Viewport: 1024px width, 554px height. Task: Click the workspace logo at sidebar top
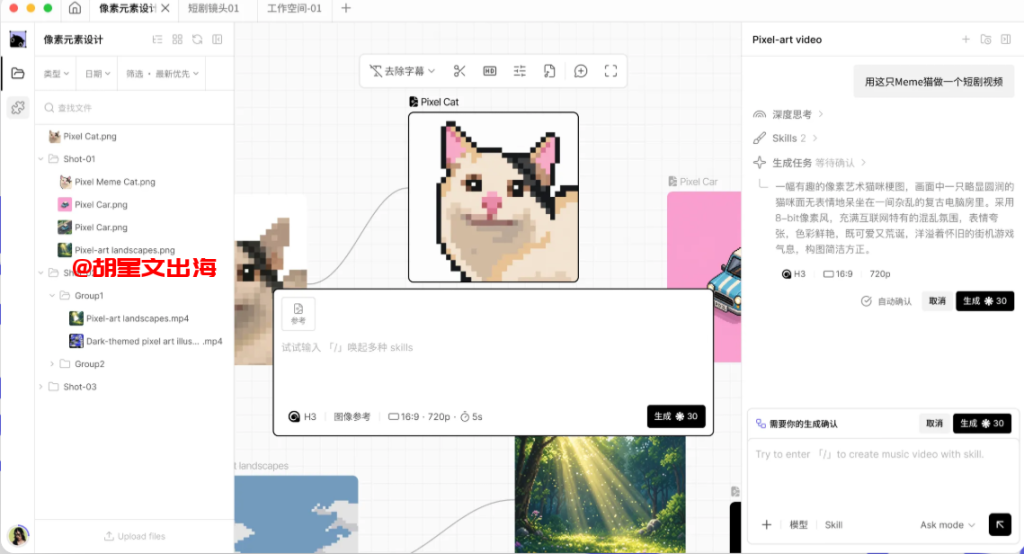pos(18,39)
